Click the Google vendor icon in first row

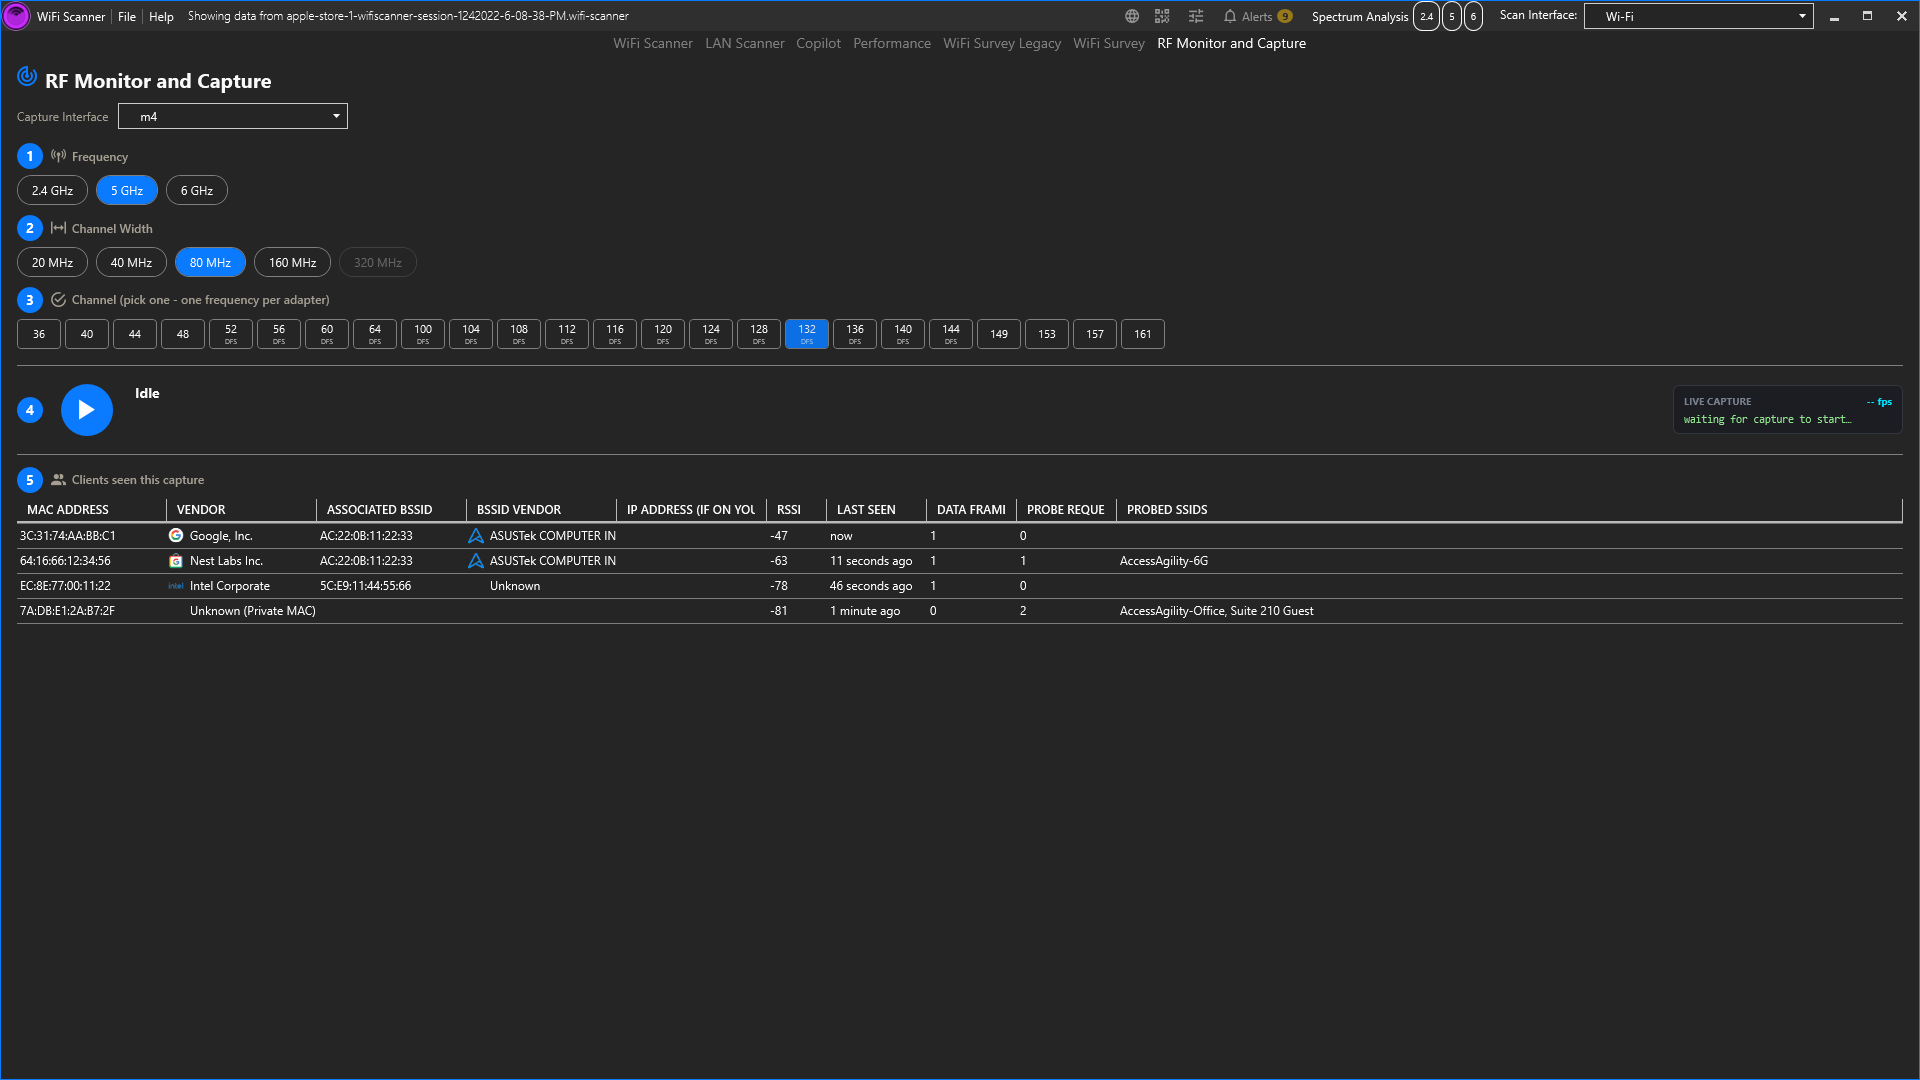(x=176, y=536)
